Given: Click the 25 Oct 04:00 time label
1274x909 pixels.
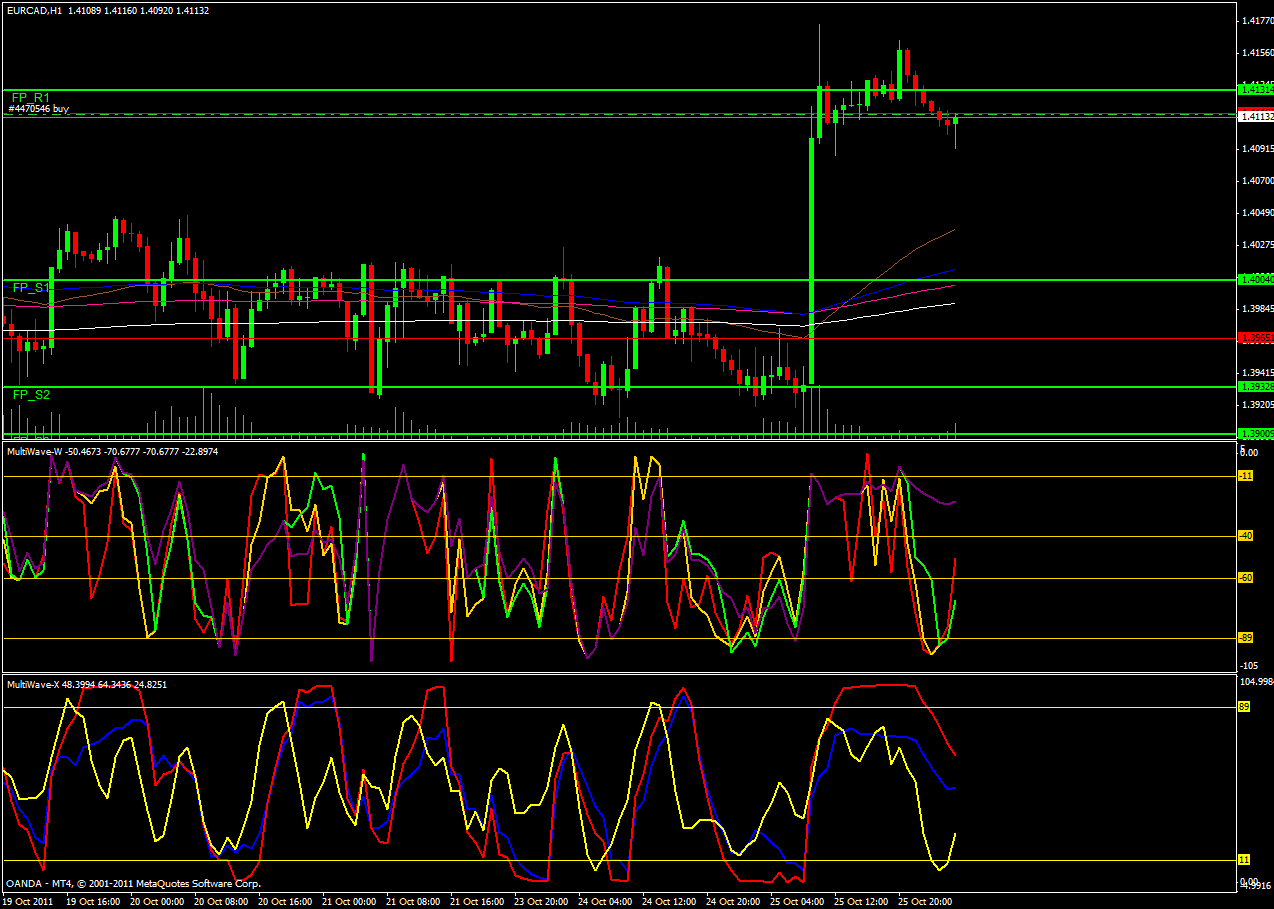Looking at the screenshot, I should [798, 900].
